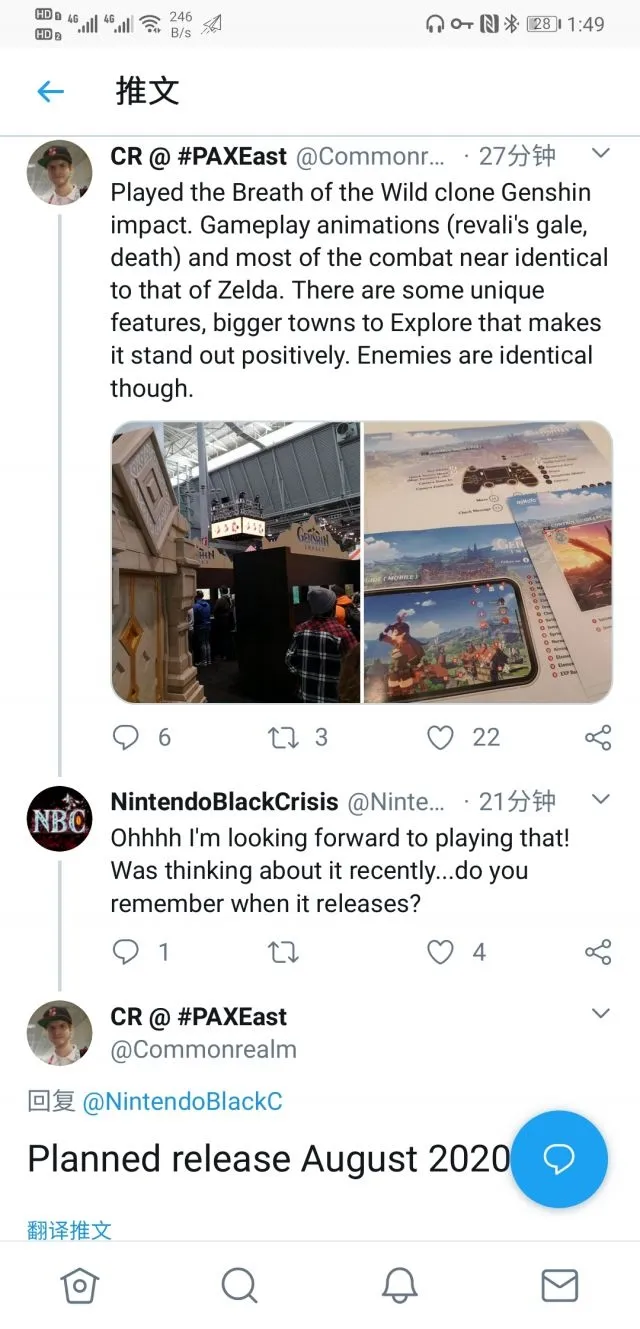Image resolution: width=640 pixels, height=1329 pixels.
Task: Open Messages envelope tab
Action: coord(559,1285)
